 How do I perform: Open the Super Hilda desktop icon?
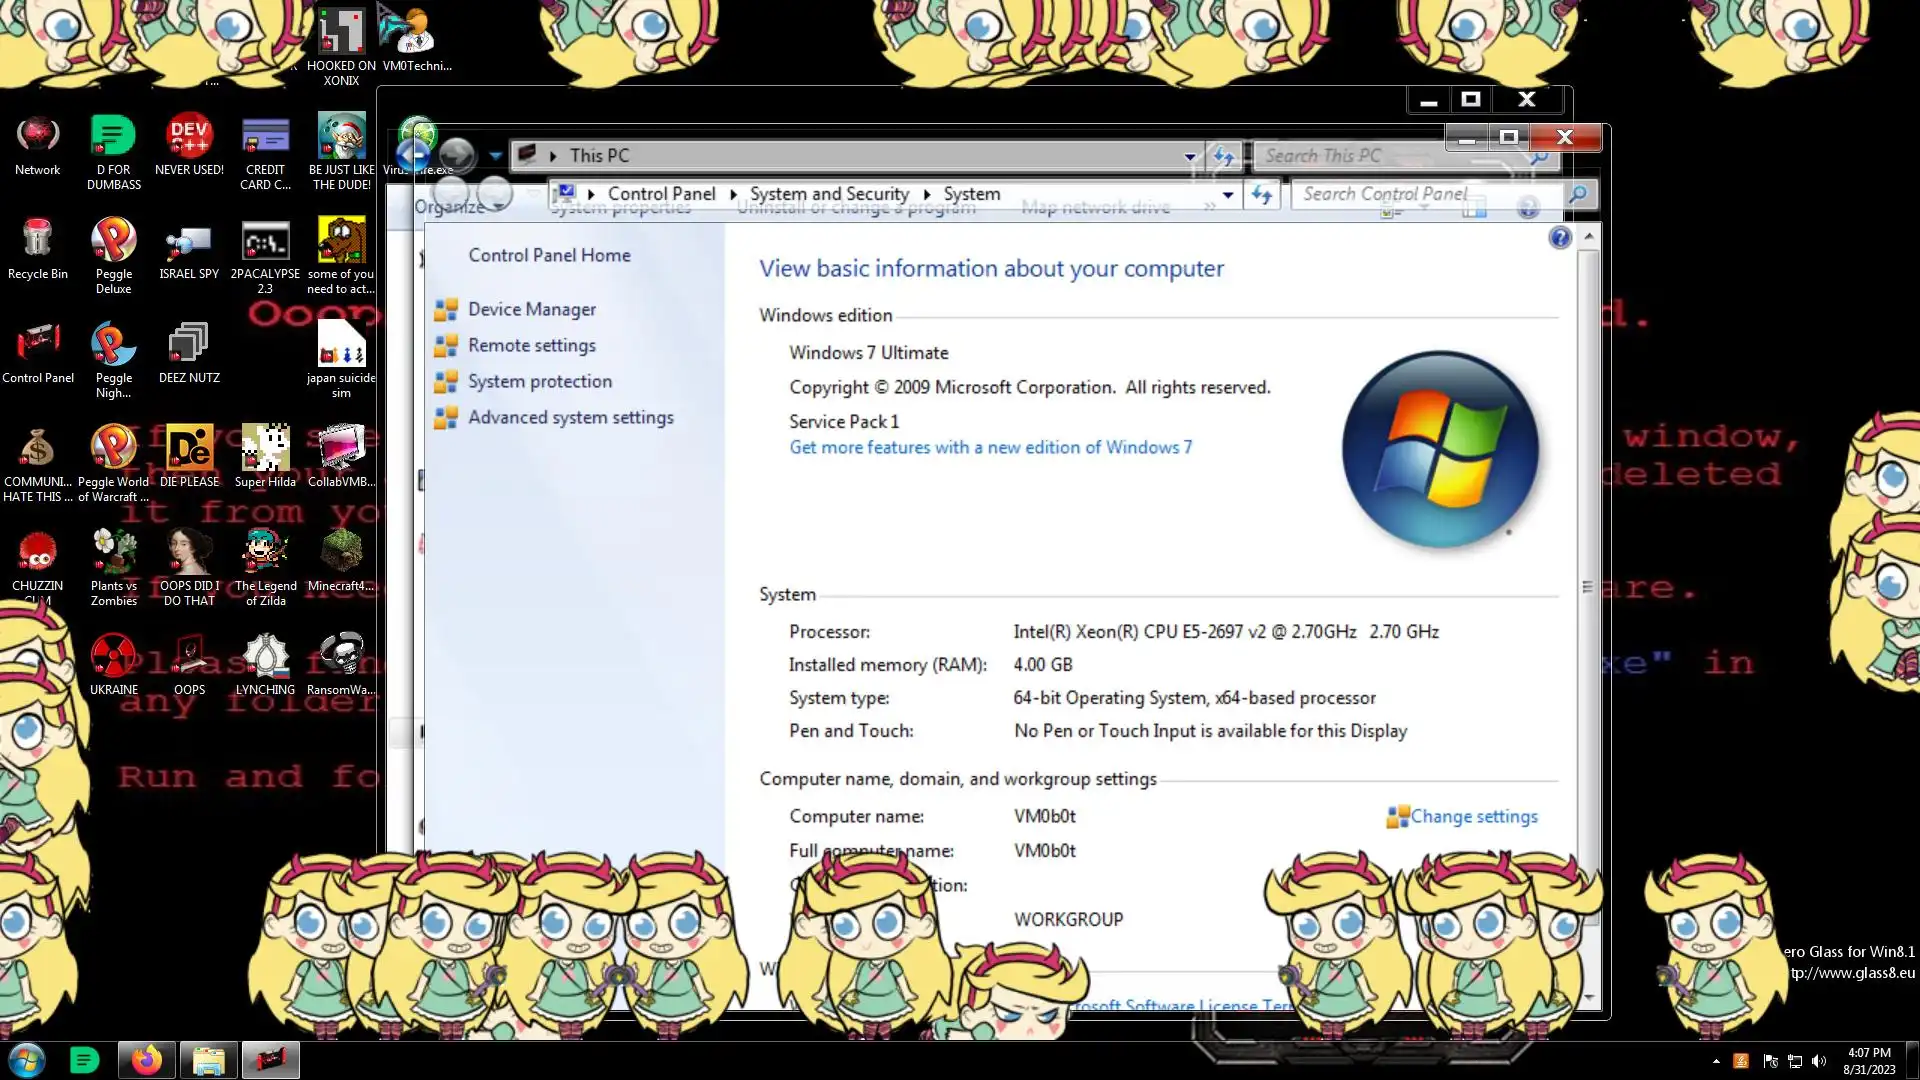pos(265,449)
